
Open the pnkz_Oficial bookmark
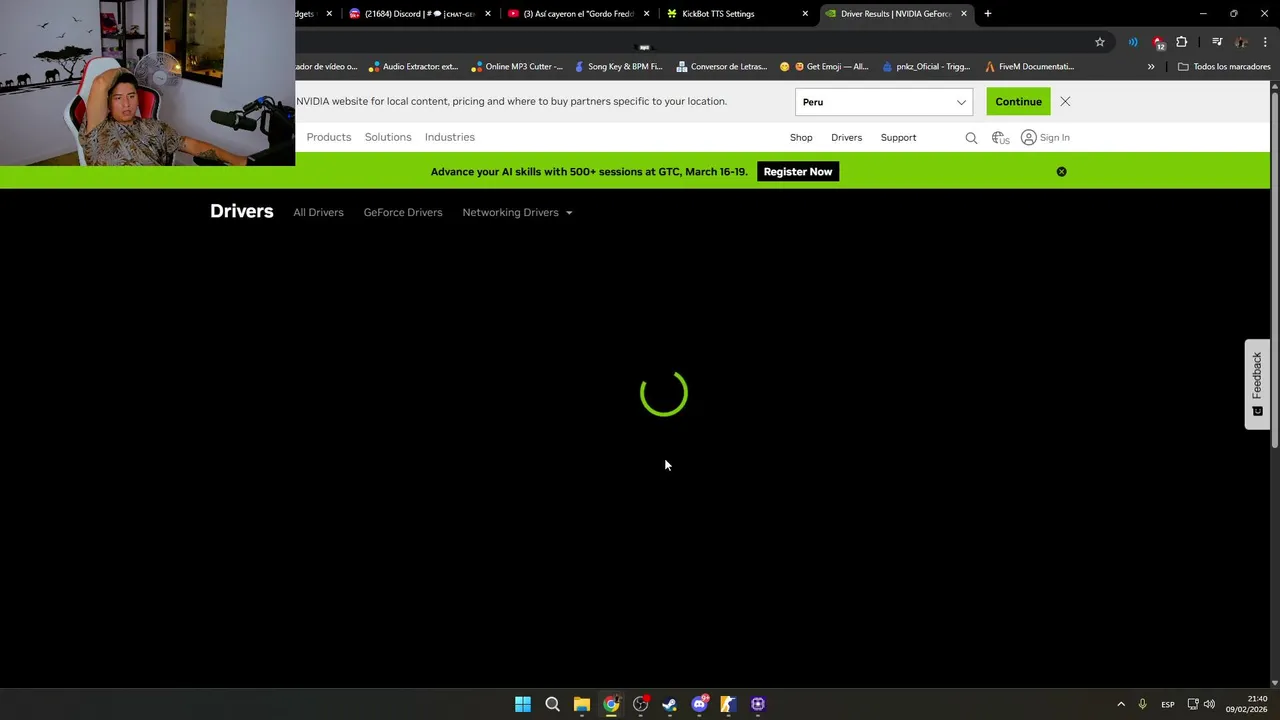click(926, 67)
